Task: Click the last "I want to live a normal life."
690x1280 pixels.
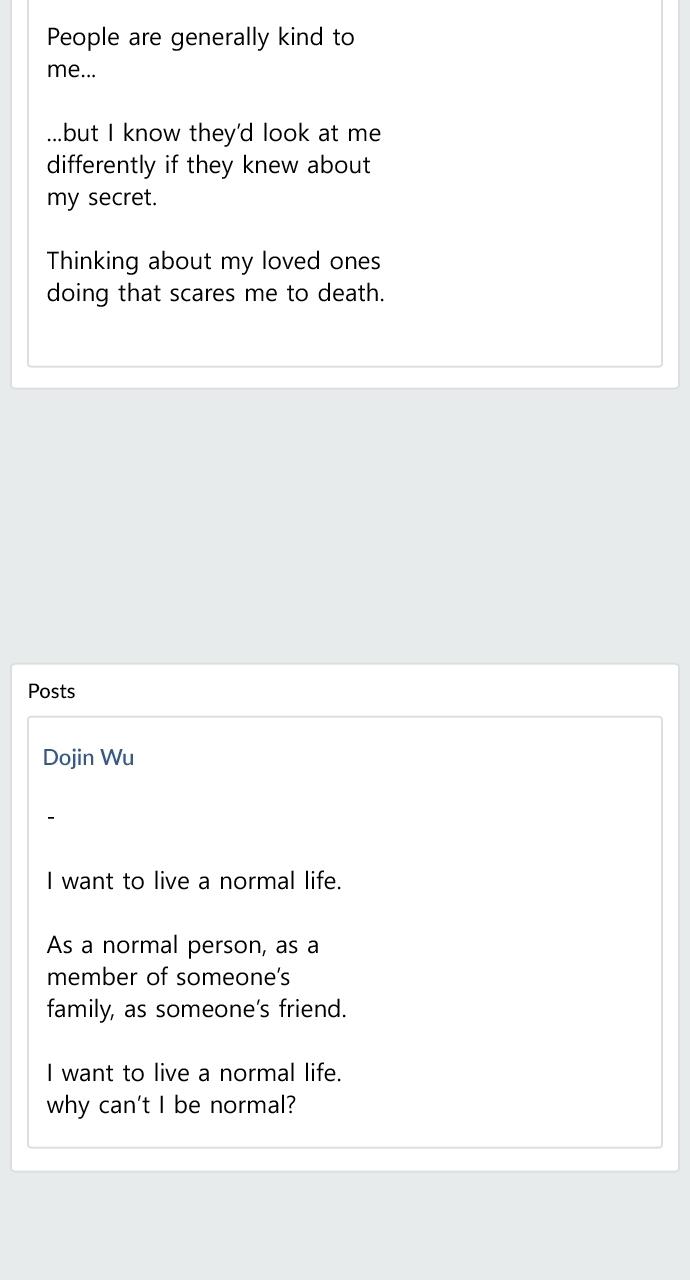Action: 194,1073
